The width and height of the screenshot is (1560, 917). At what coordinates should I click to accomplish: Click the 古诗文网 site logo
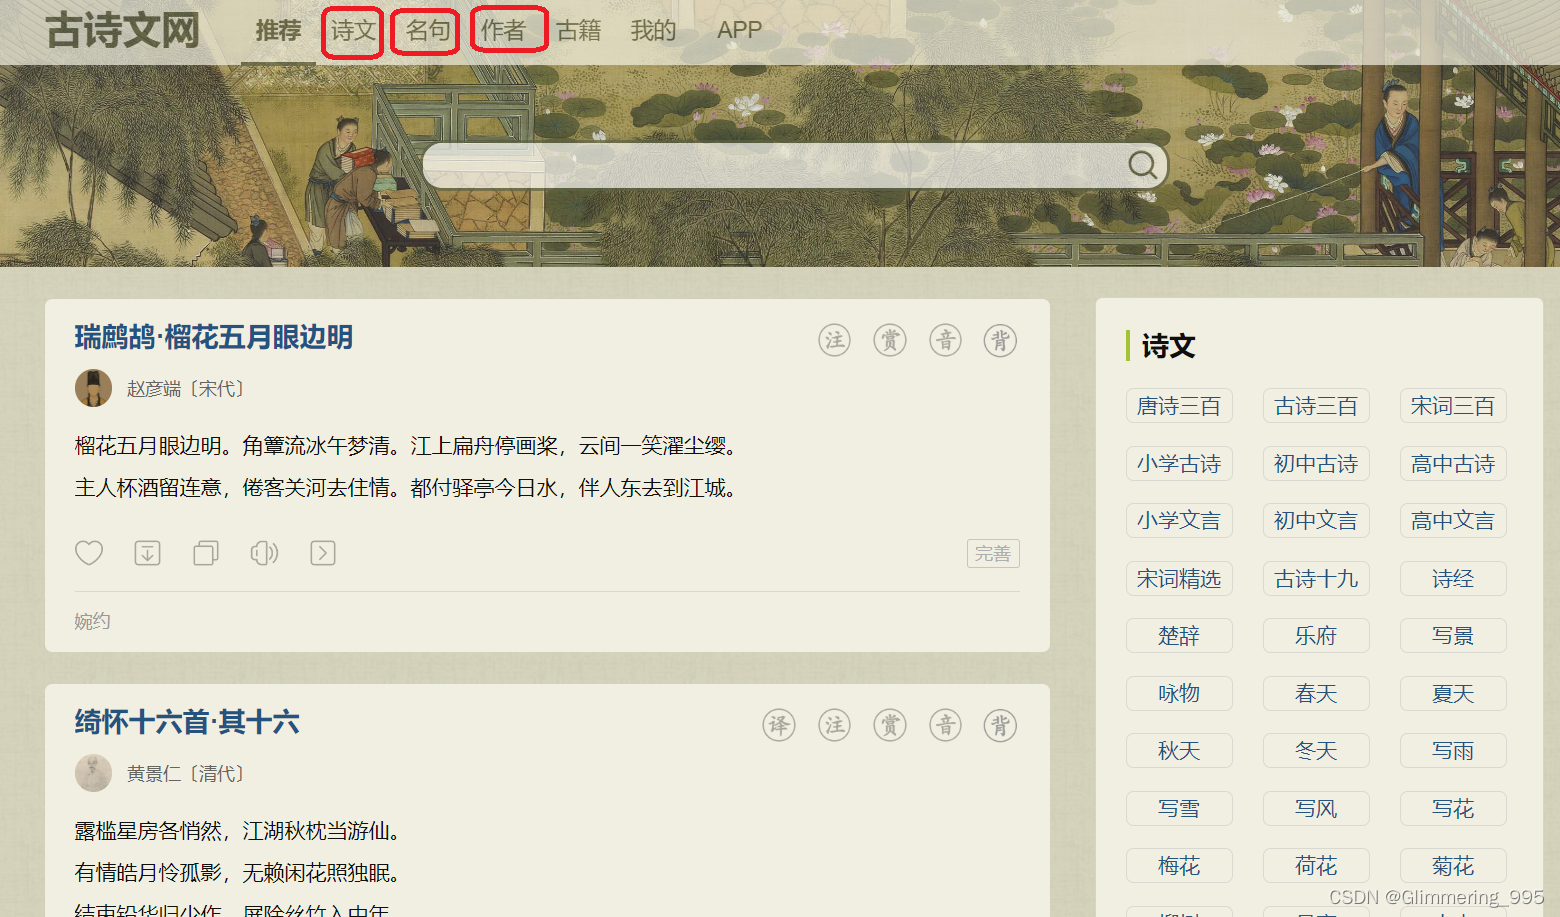pyautogui.click(x=122, y=30)
